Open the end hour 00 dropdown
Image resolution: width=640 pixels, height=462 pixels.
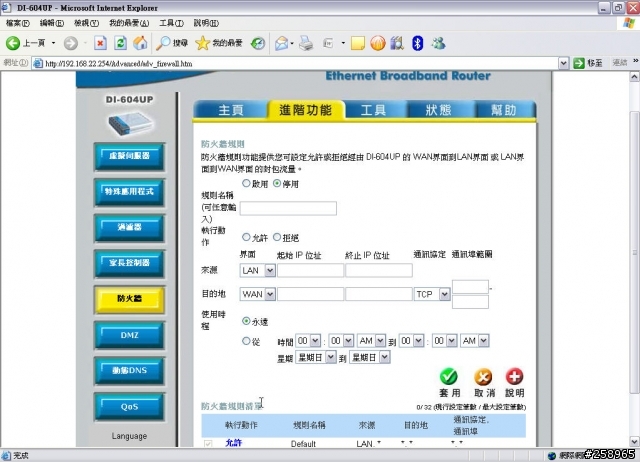pyautogui.click(x=411, y=340)
